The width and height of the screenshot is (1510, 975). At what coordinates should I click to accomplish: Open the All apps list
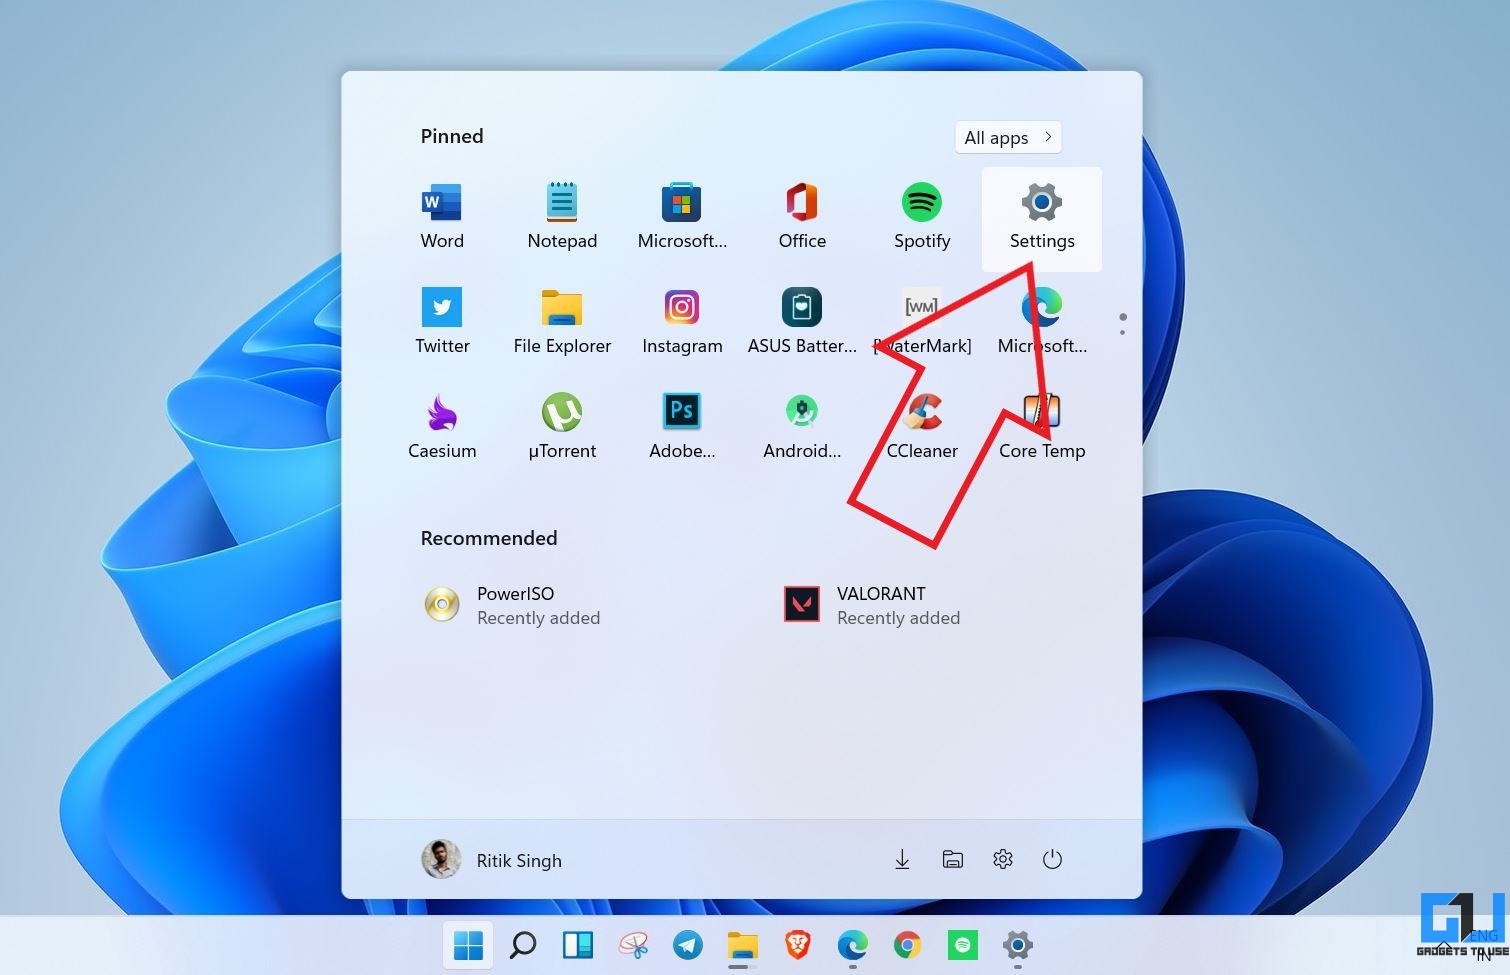pos(1008,137)
